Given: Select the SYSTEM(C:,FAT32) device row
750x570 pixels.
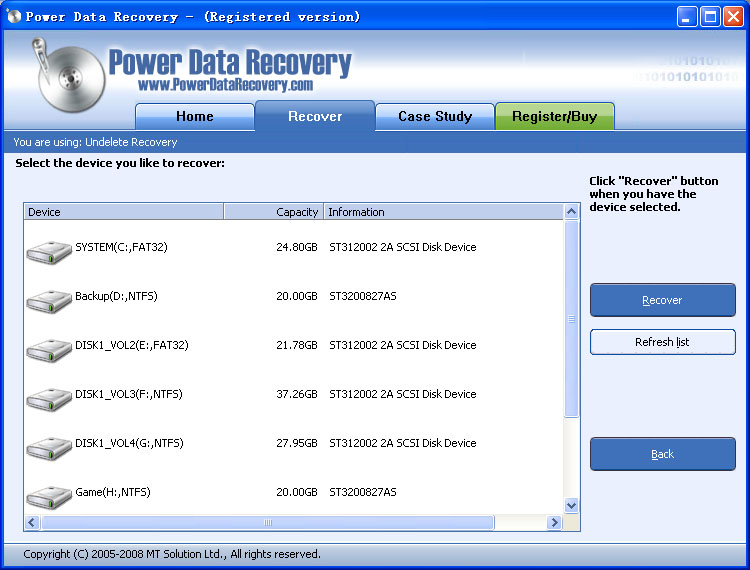Looking at the screenshot, I should click(294, 252).
